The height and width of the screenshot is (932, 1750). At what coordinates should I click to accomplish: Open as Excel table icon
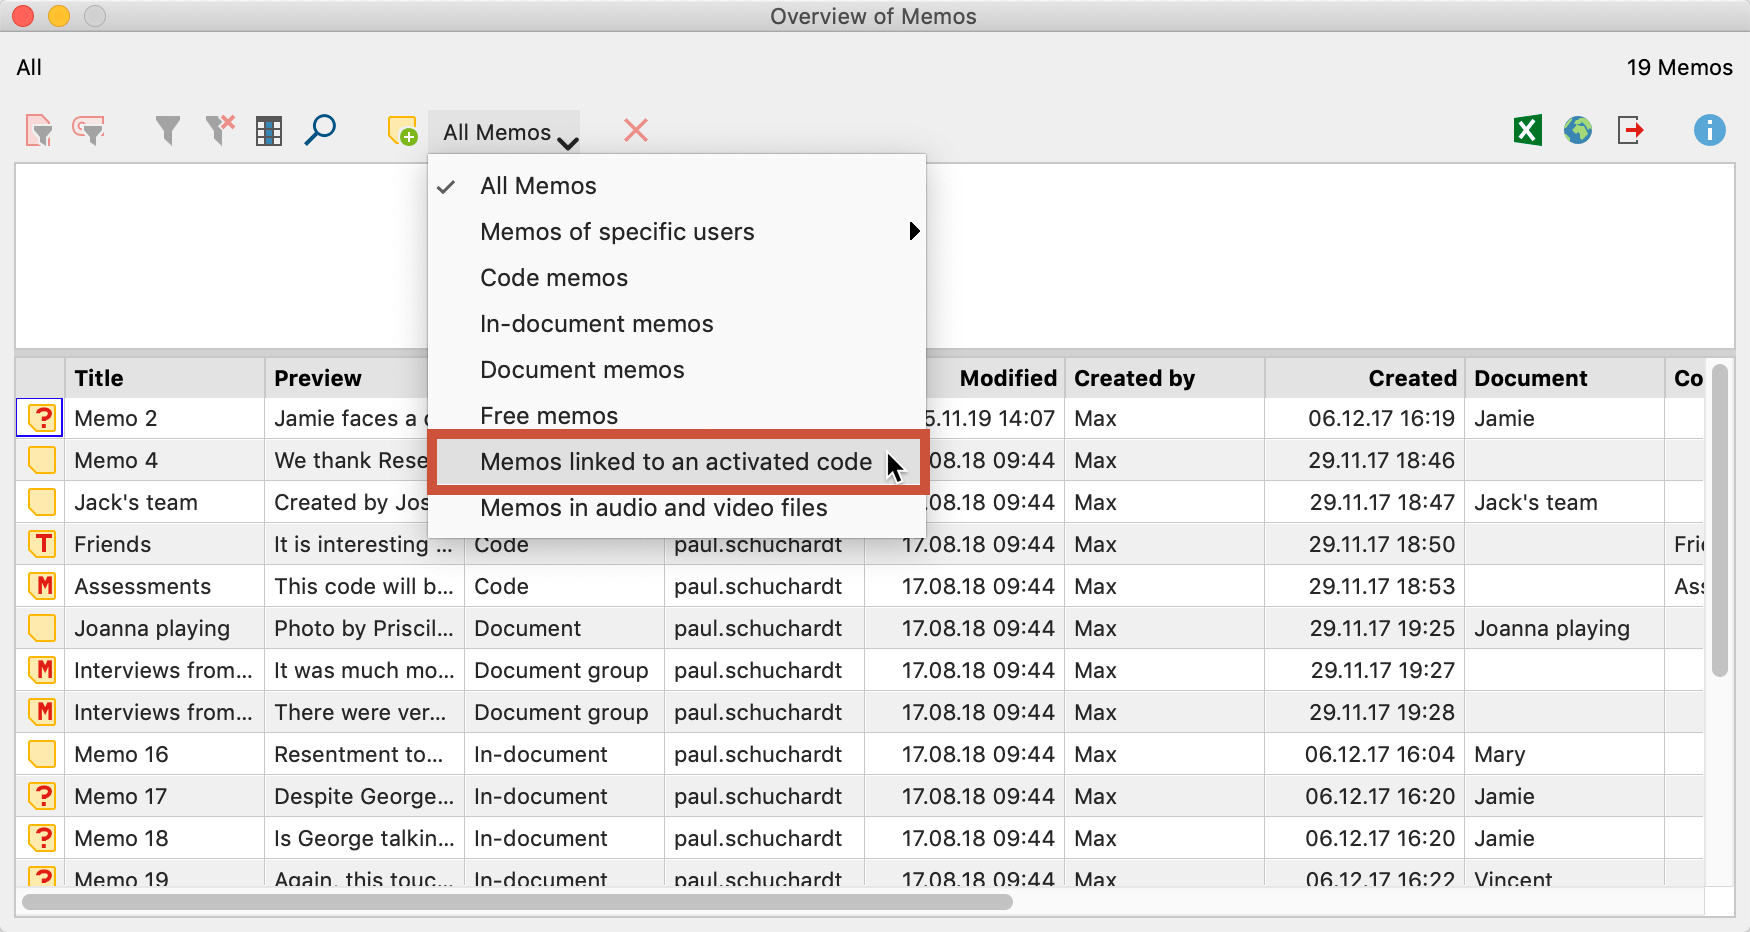(x=1528, y=130)
